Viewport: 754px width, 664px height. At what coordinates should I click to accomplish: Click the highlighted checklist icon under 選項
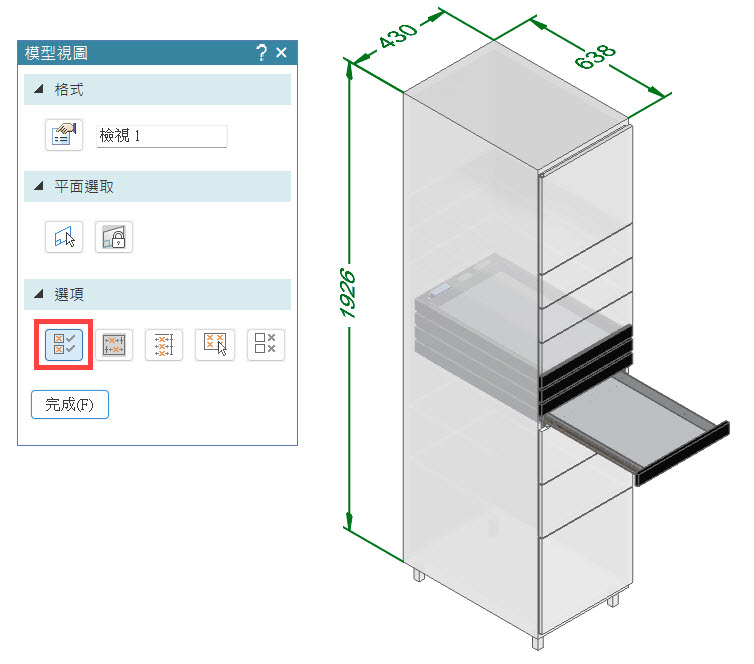[x=64, y=344]
